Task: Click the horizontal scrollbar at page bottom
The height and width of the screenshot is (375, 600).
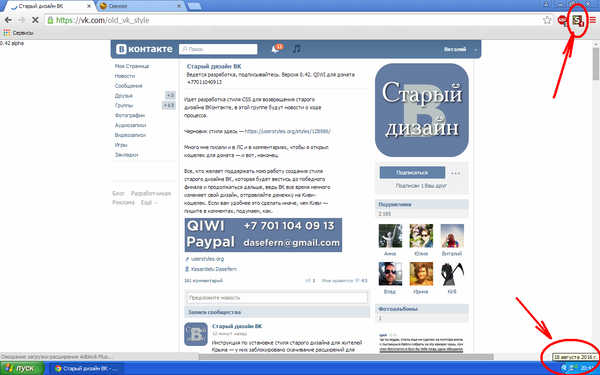Action: click(346, 357)
